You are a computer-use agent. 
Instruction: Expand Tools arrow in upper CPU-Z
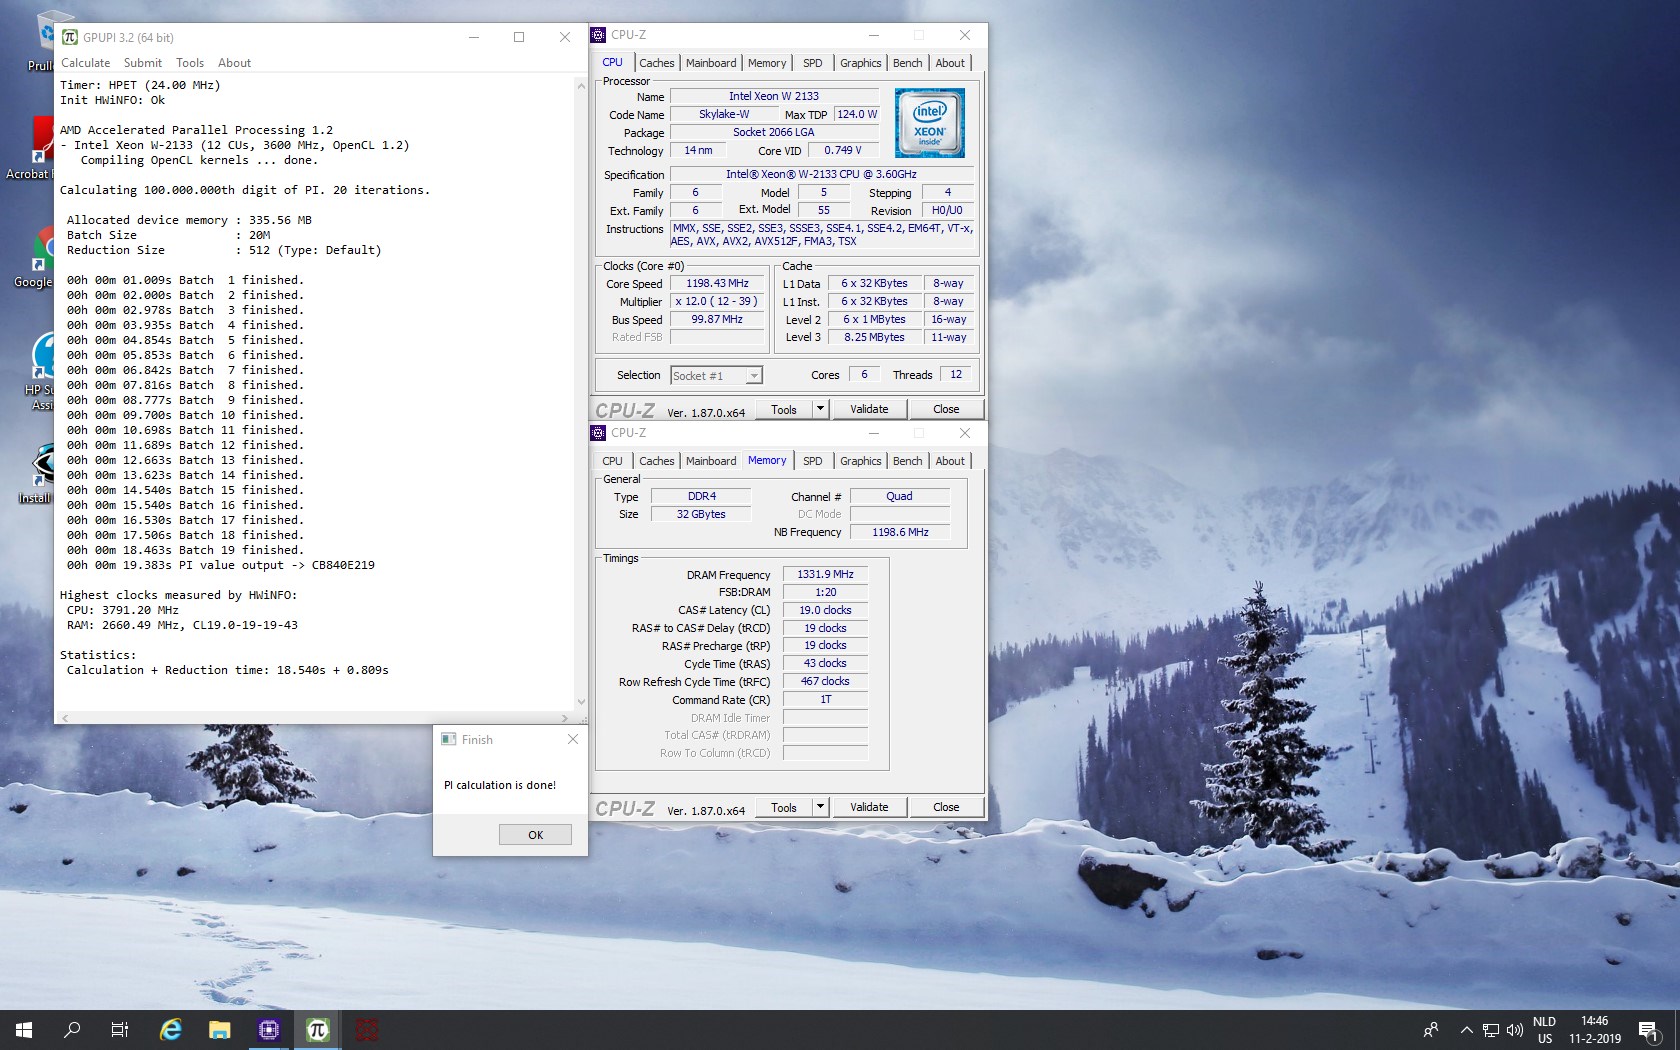(820, 409)
